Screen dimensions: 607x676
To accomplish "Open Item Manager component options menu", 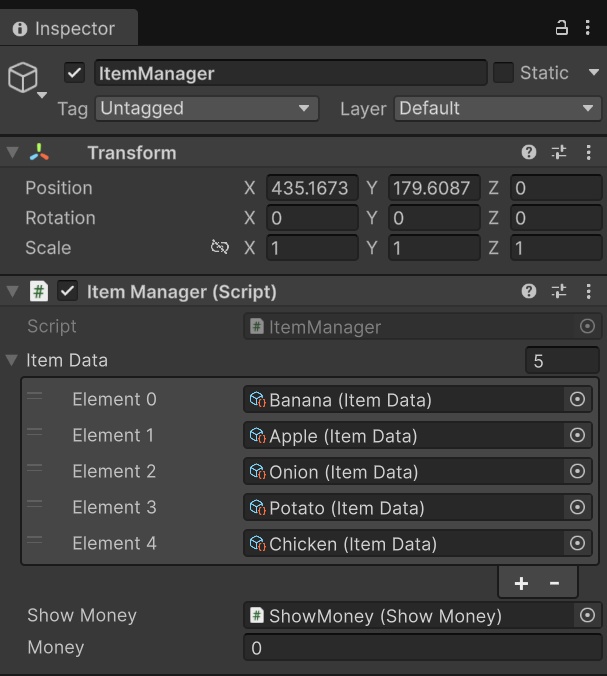I will coord(588,291).
